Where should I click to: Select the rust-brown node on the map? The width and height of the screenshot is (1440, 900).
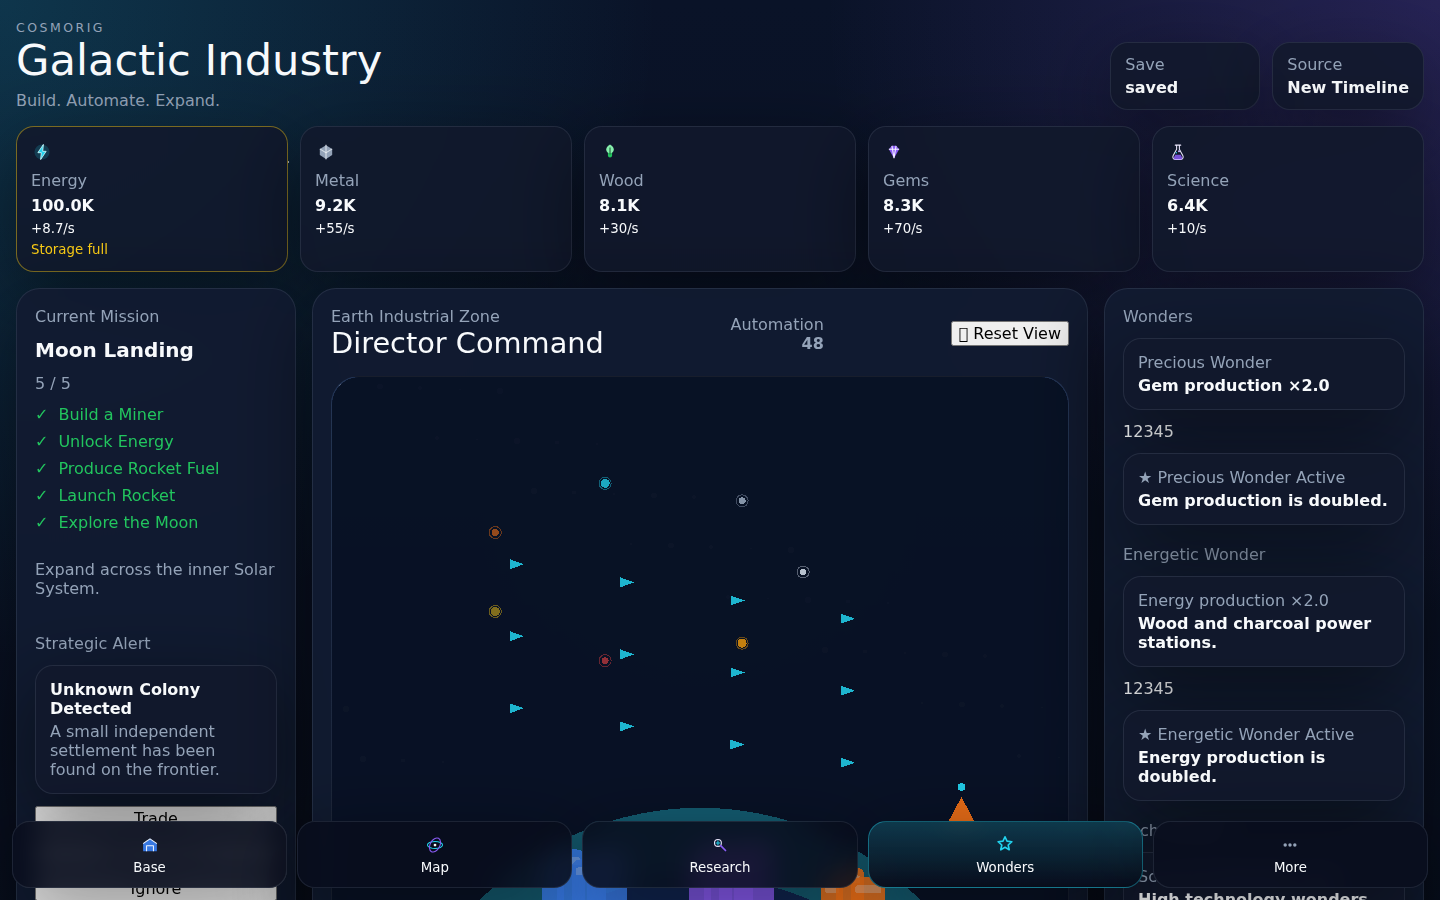(x=495, y=533)
